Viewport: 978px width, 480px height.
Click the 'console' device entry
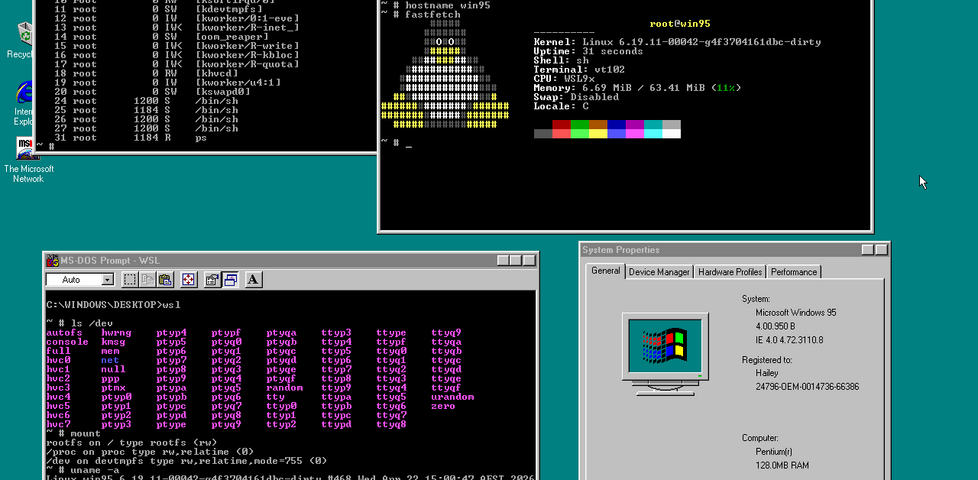click(x=67, y=342)
